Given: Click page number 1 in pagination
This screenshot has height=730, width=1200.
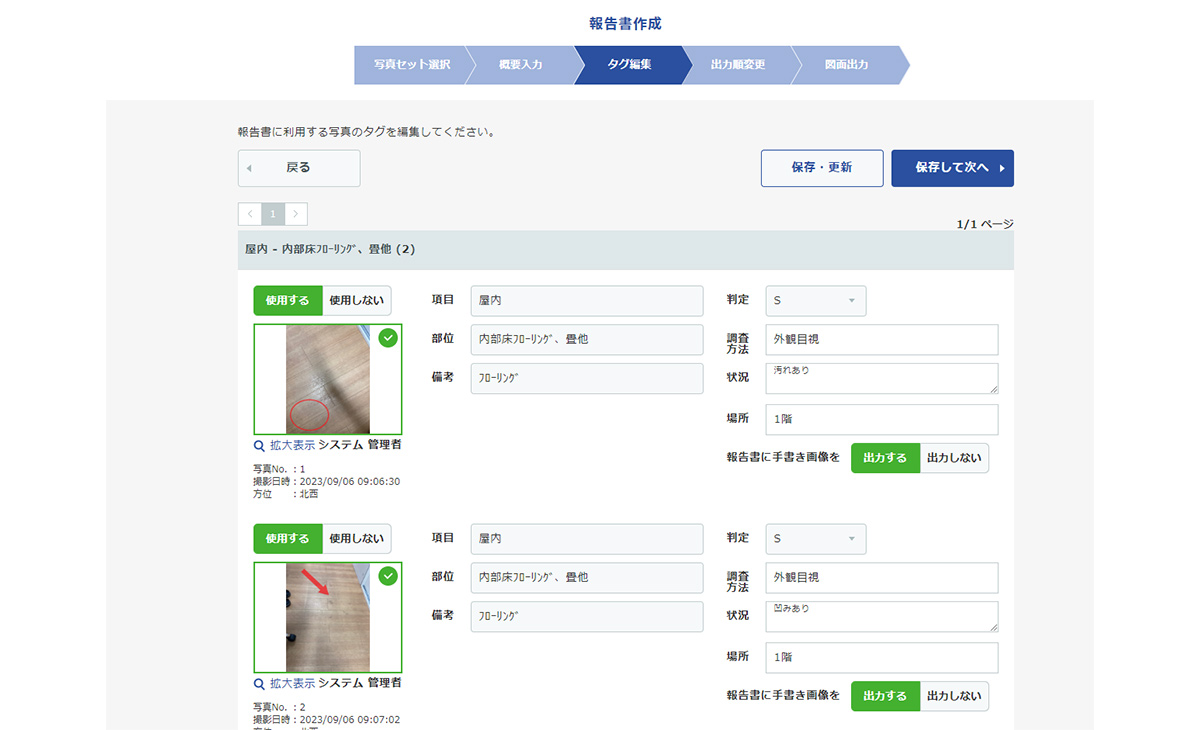Looking at the screenshot, I should click(x=273, y=214).
